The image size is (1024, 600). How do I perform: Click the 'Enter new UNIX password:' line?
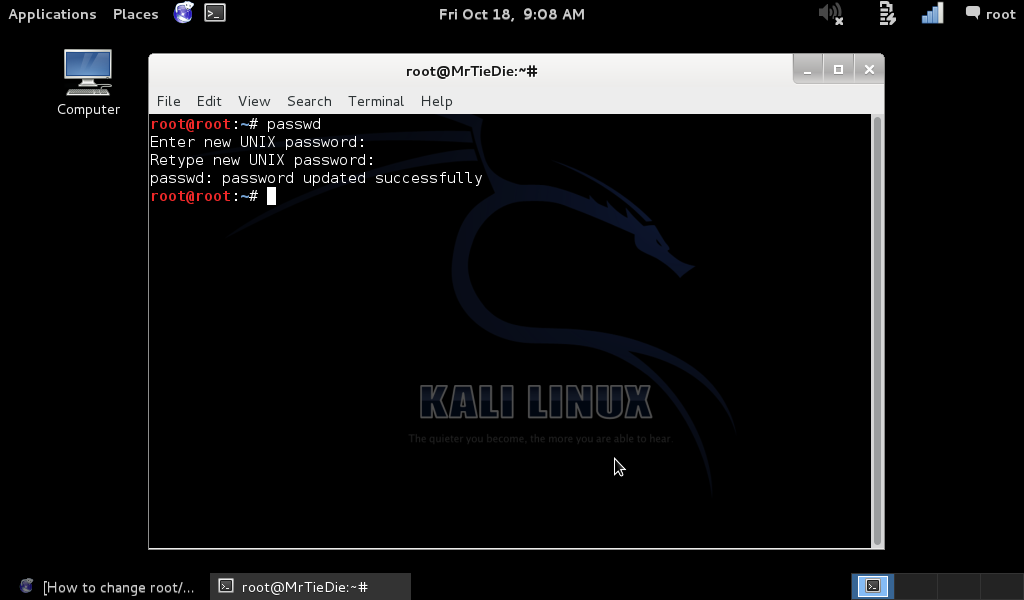click(257, 142)
